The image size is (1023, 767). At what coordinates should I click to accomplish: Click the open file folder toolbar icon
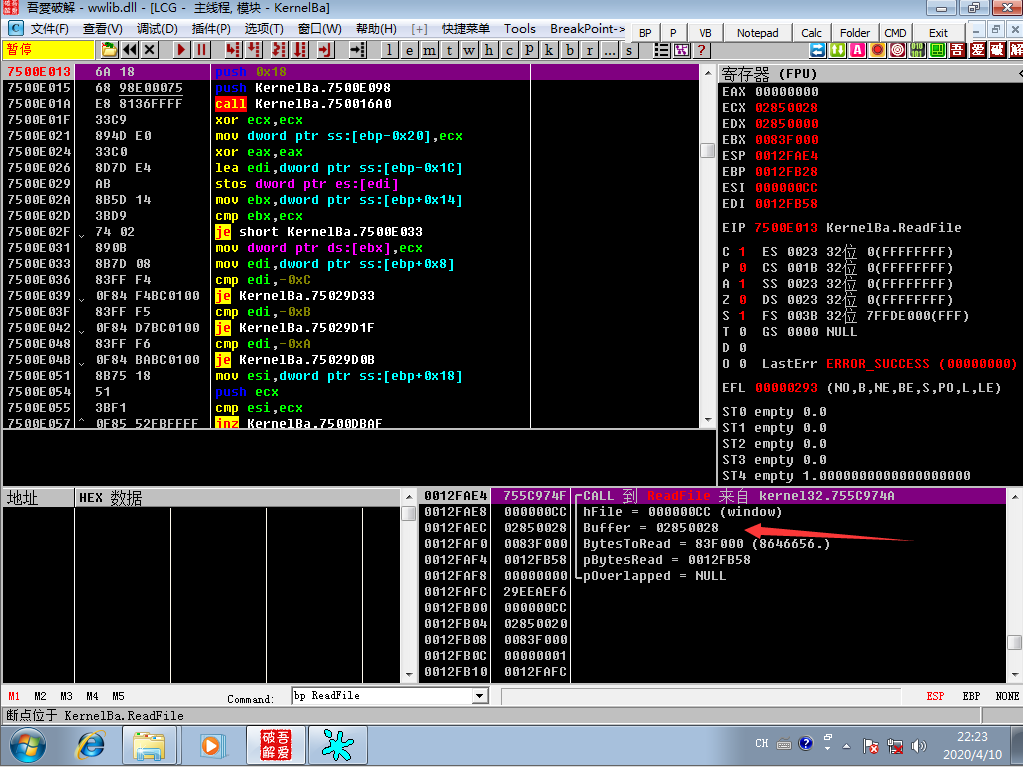(x=109, y=50)
